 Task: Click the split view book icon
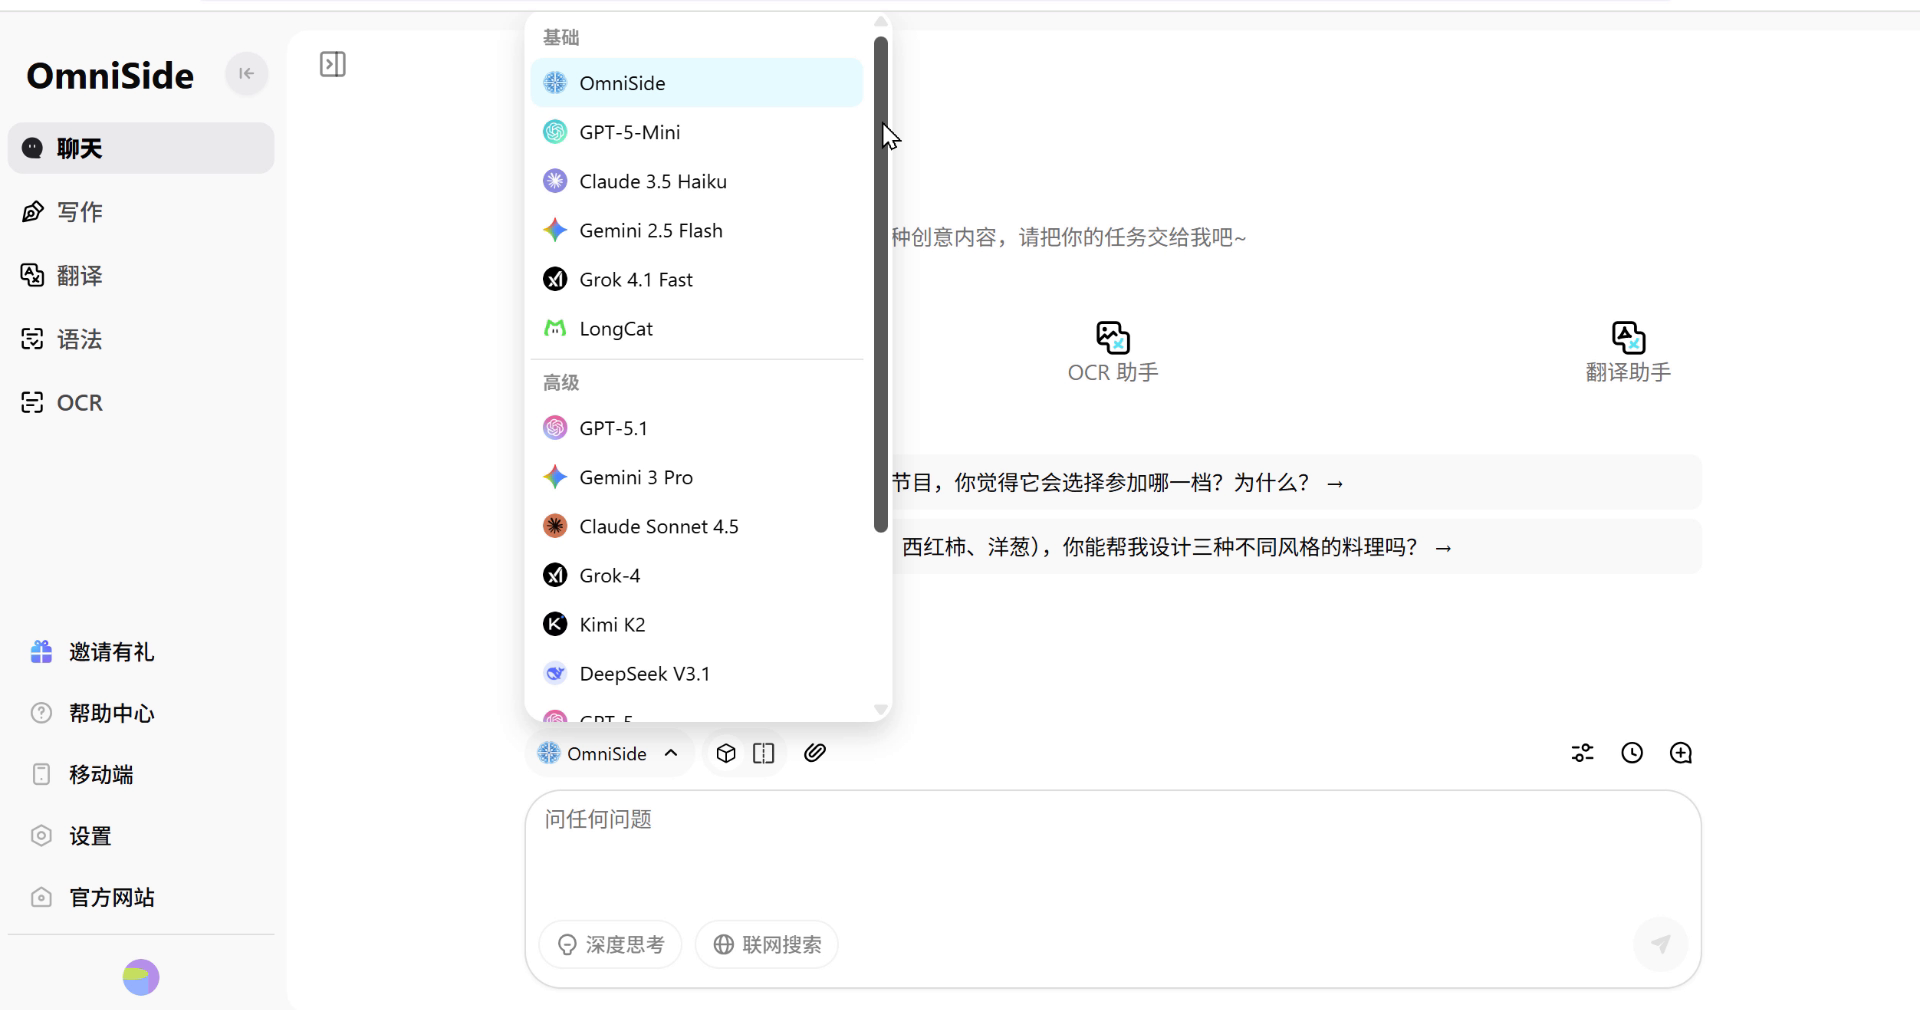tap(763, 753)
